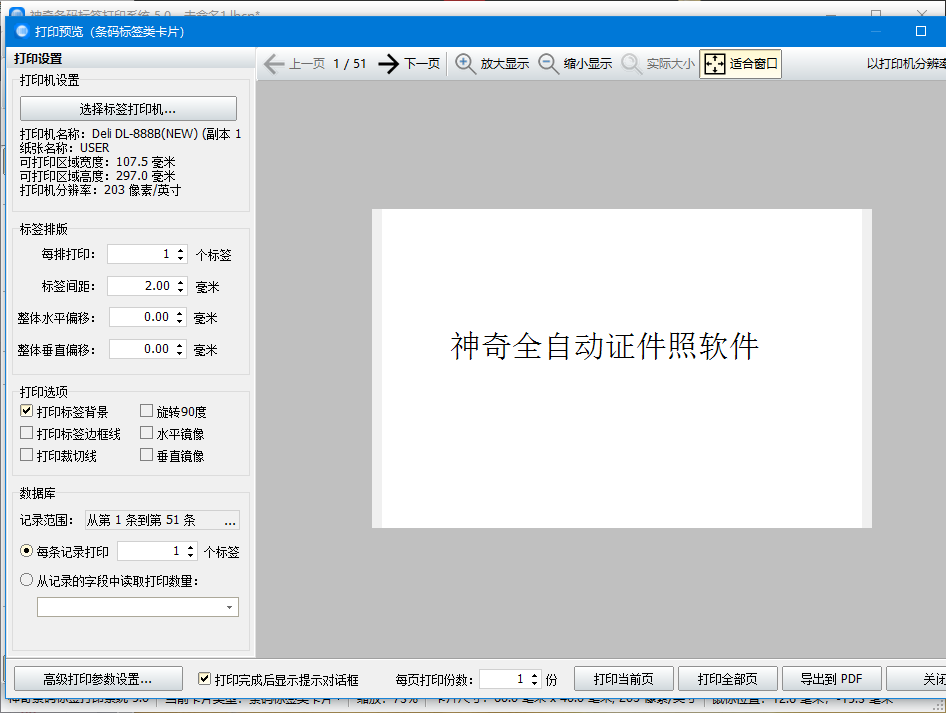Decrease labels per row value

[180, 258]
